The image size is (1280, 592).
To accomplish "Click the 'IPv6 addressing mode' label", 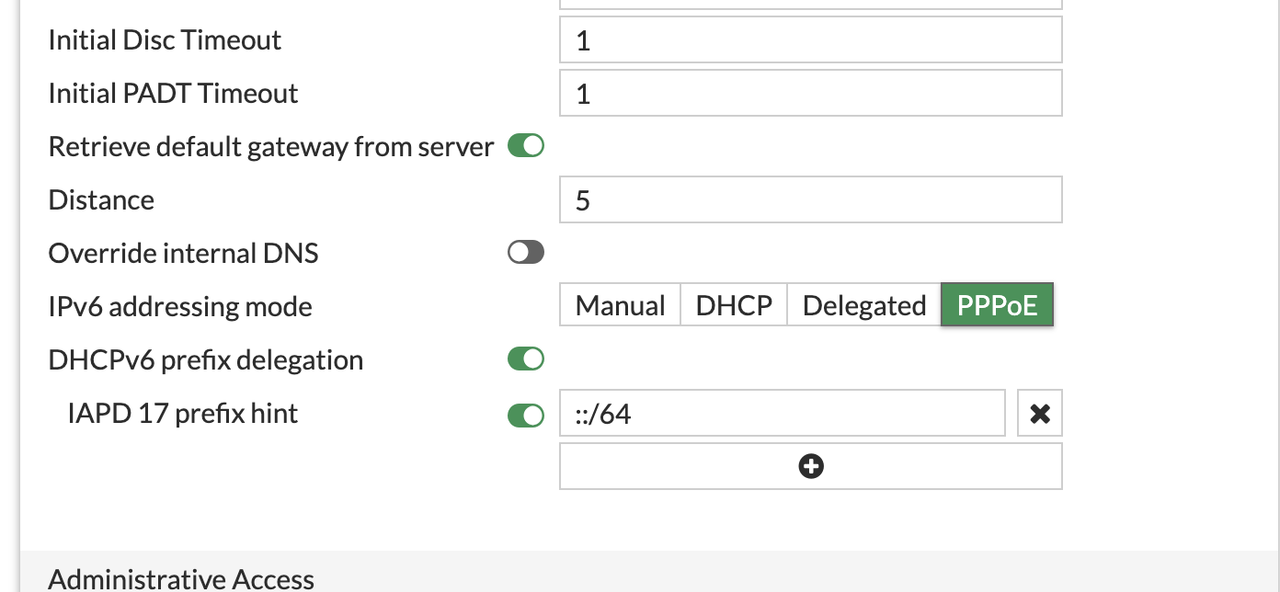I will pos(180,307).
